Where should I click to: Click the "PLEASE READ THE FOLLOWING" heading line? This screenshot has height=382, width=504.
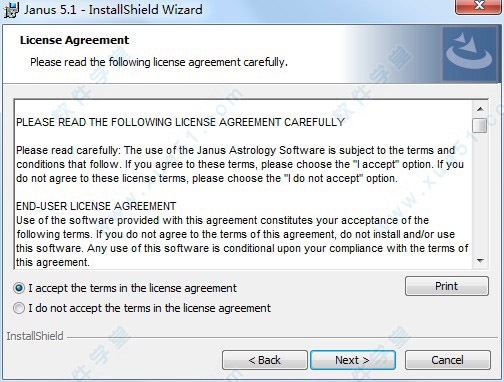point(180,122)
